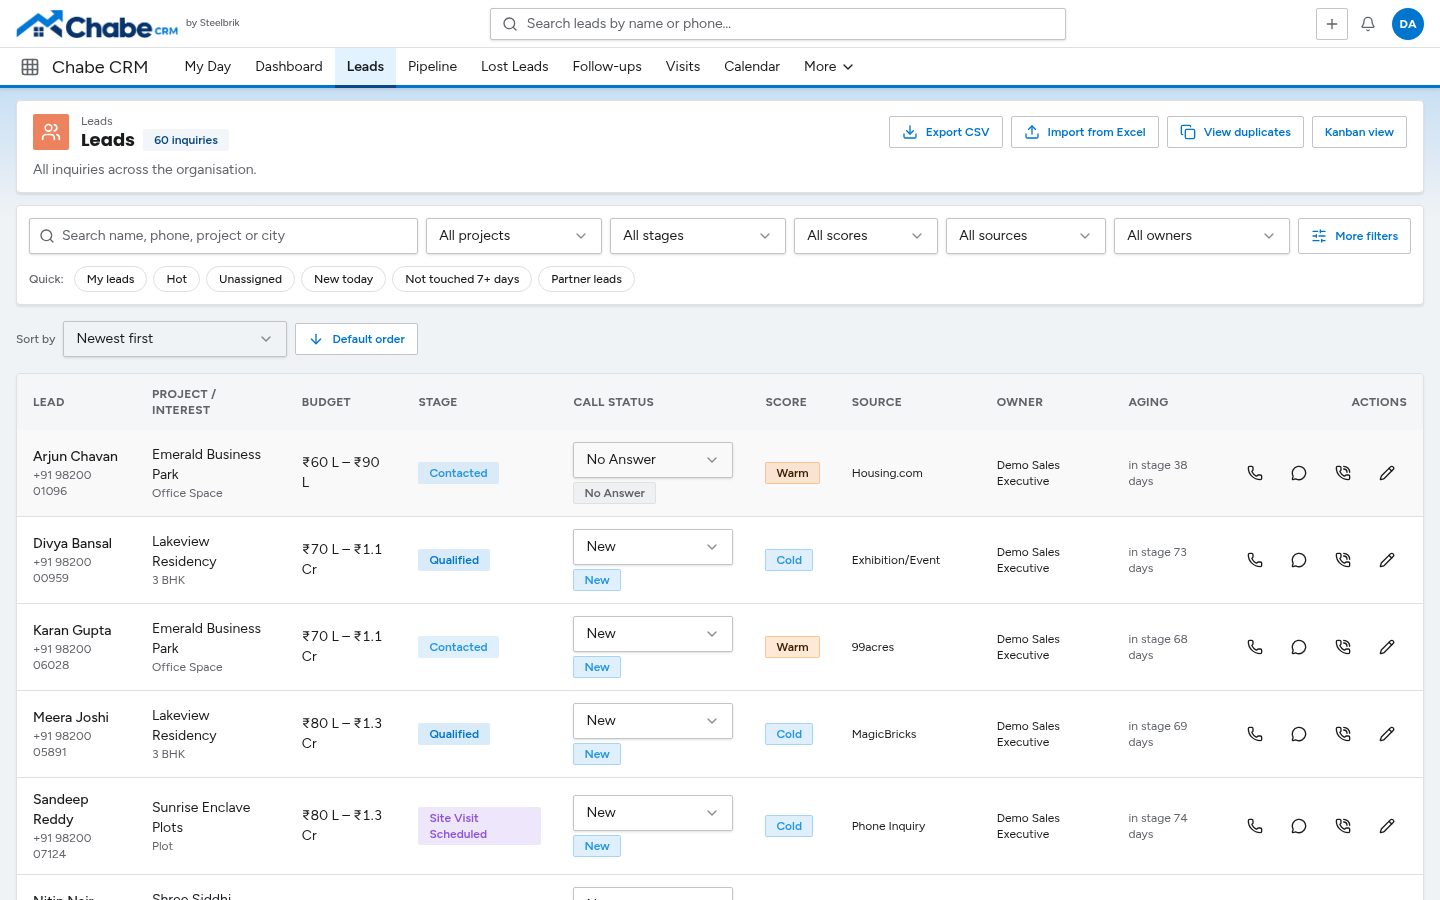Switch to Kanban view
This screenshot has width=1440, height=900.
click(x=1359, y=132)
